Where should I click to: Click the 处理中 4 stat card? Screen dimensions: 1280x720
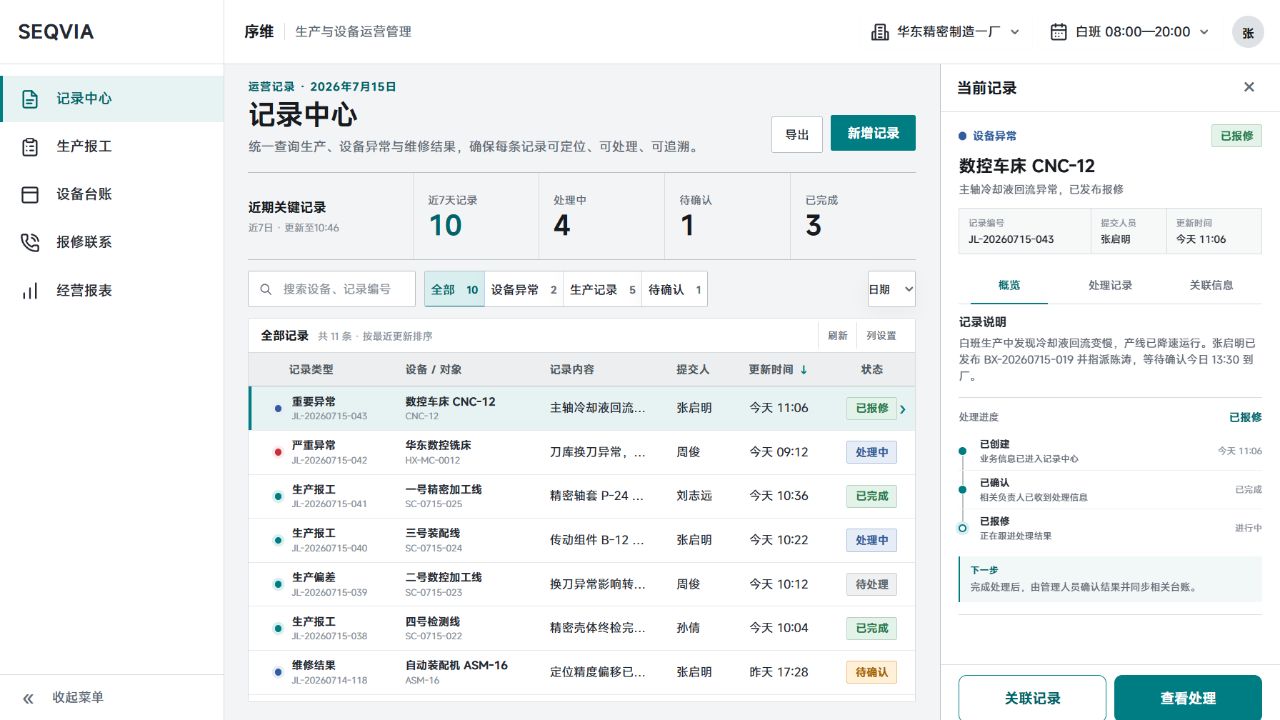pos(602,216)
